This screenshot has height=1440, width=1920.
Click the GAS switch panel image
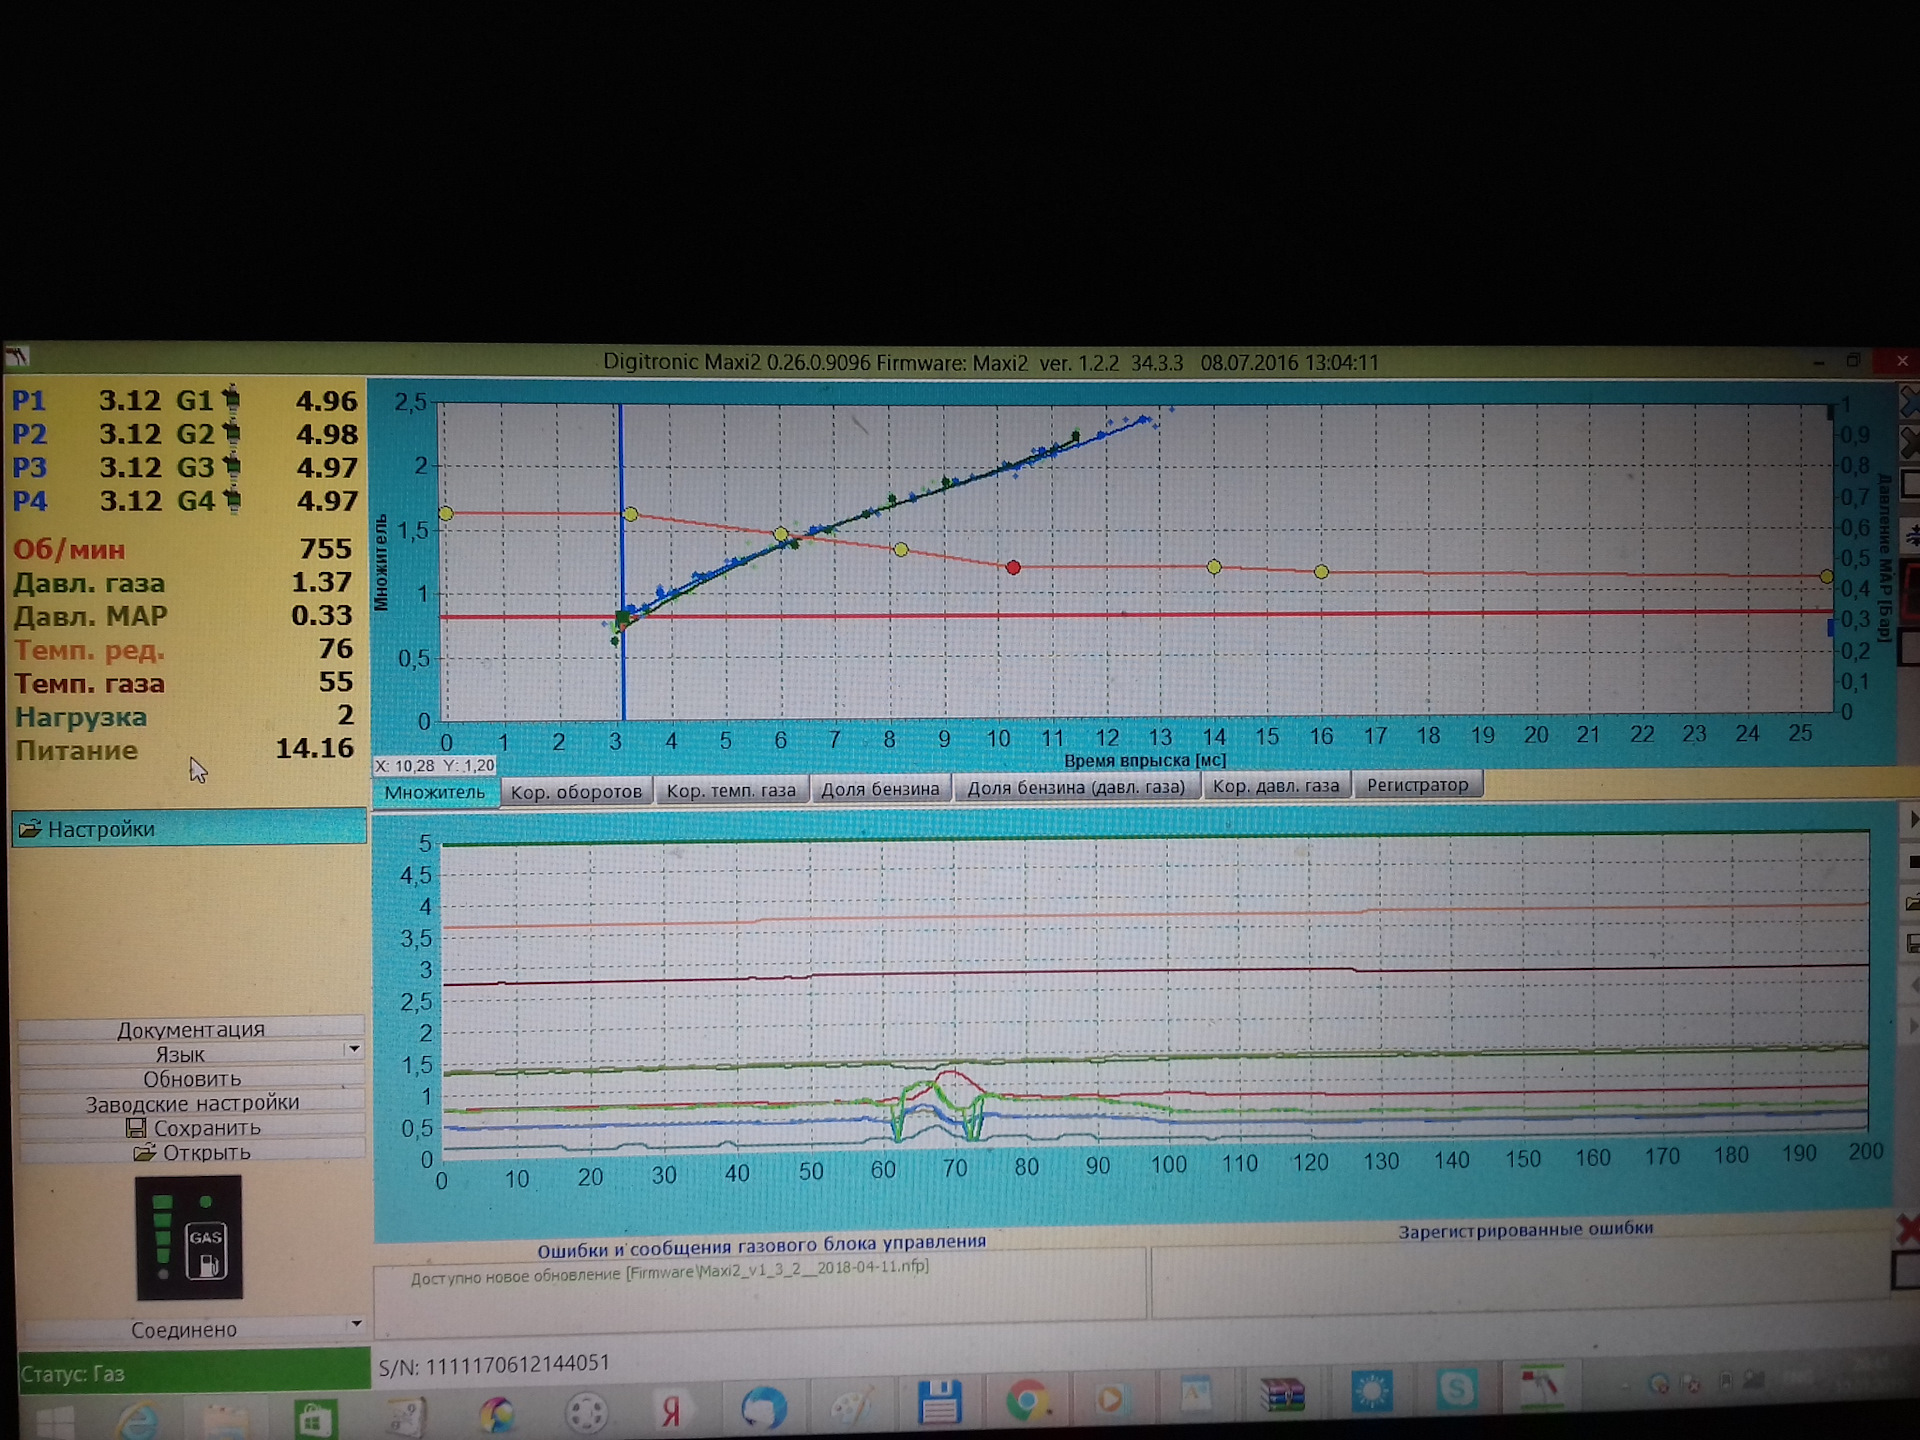click(189, 1238)
